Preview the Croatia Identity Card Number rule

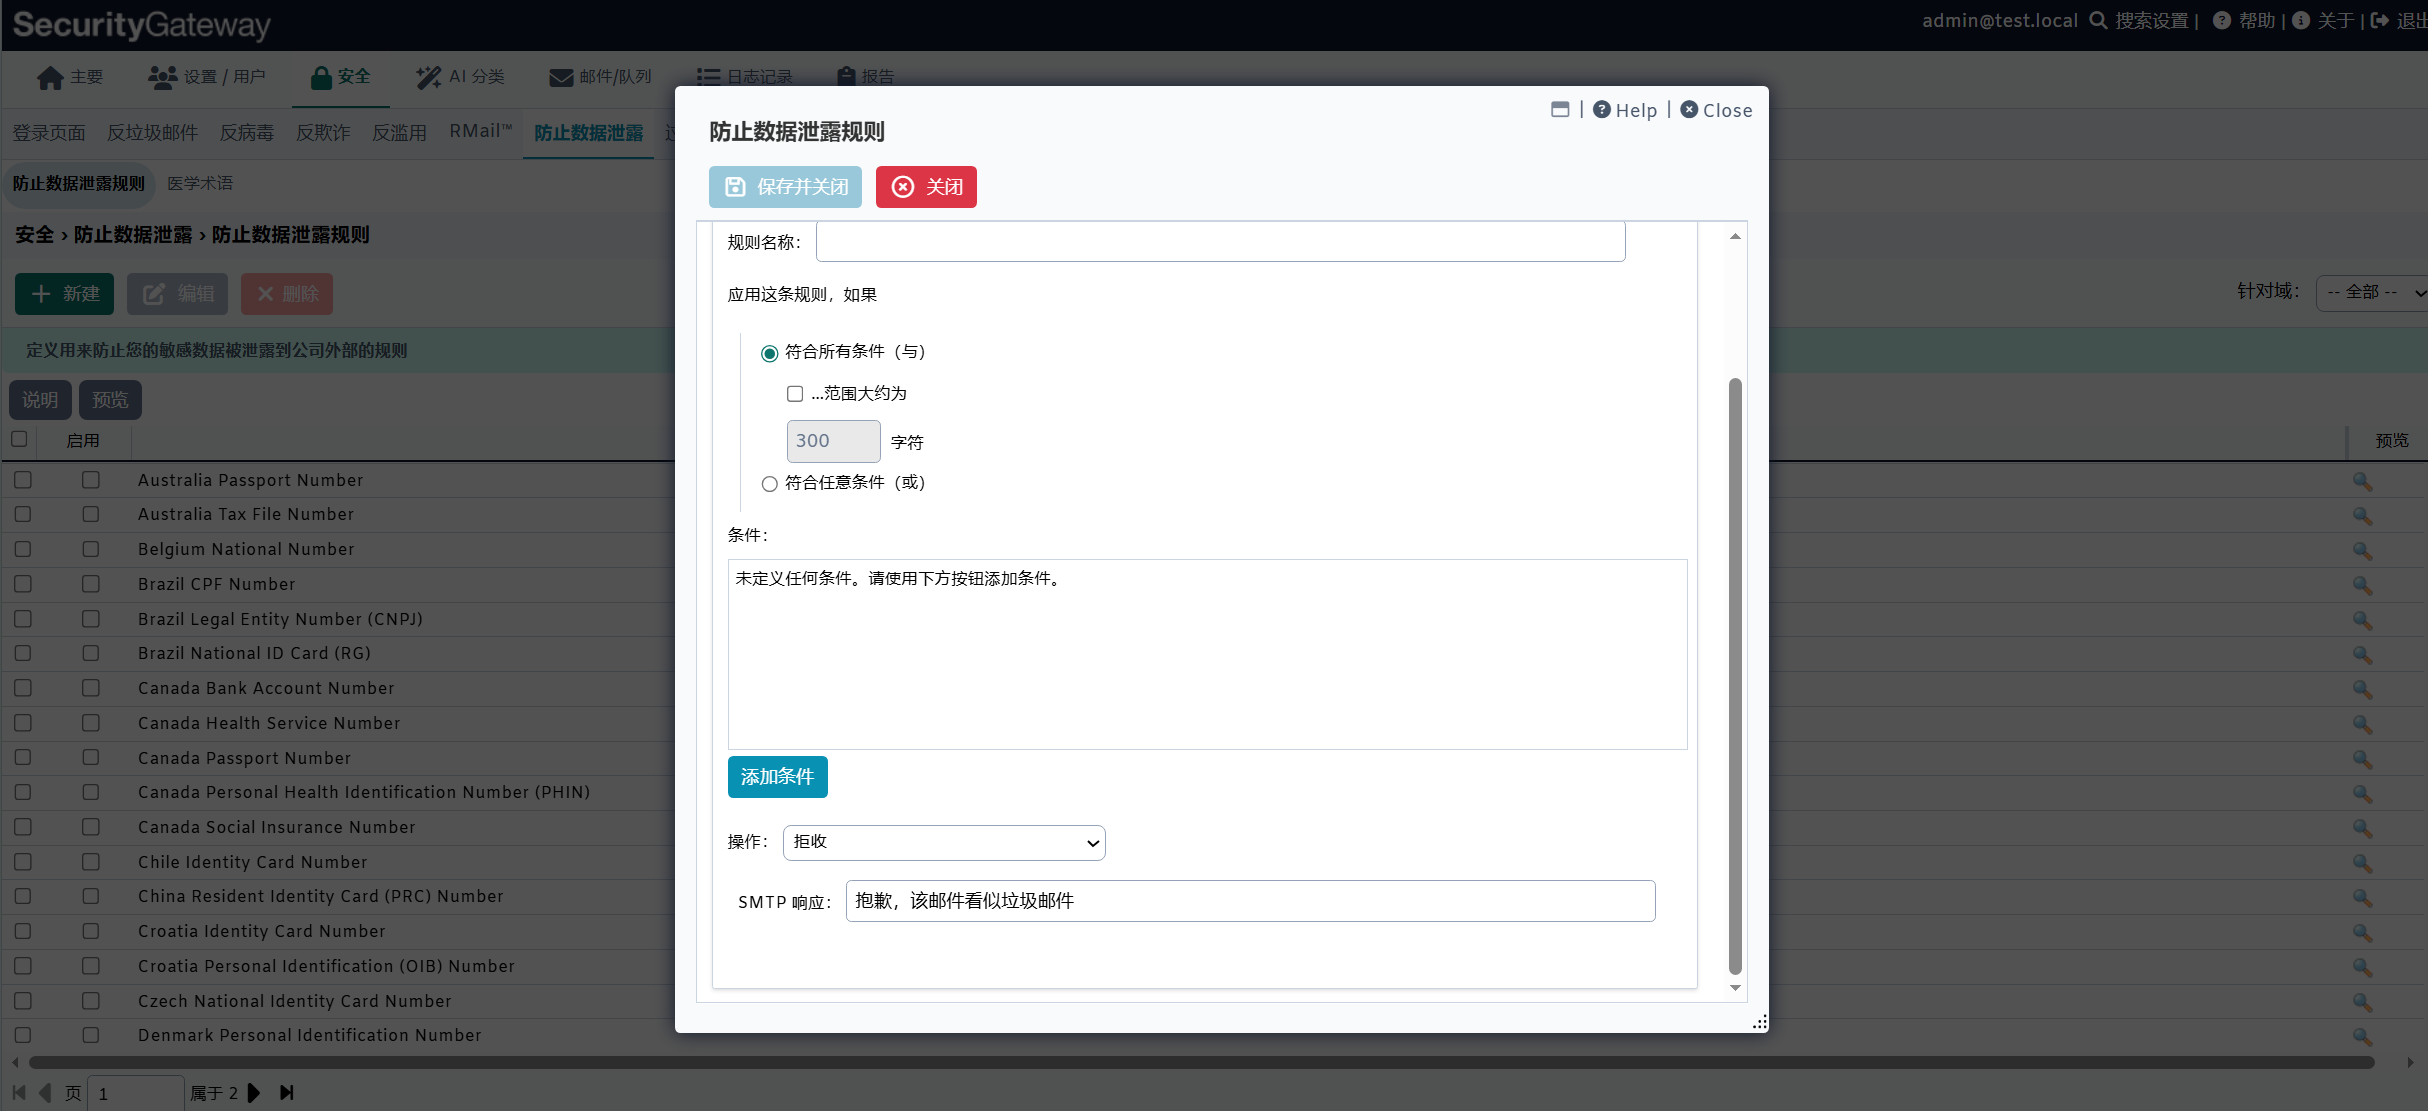pos(2362,932)
